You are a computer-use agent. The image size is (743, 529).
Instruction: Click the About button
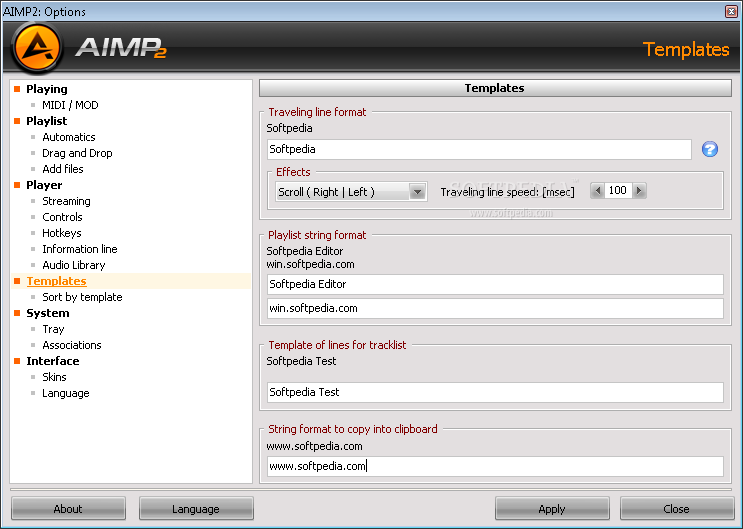68,509
